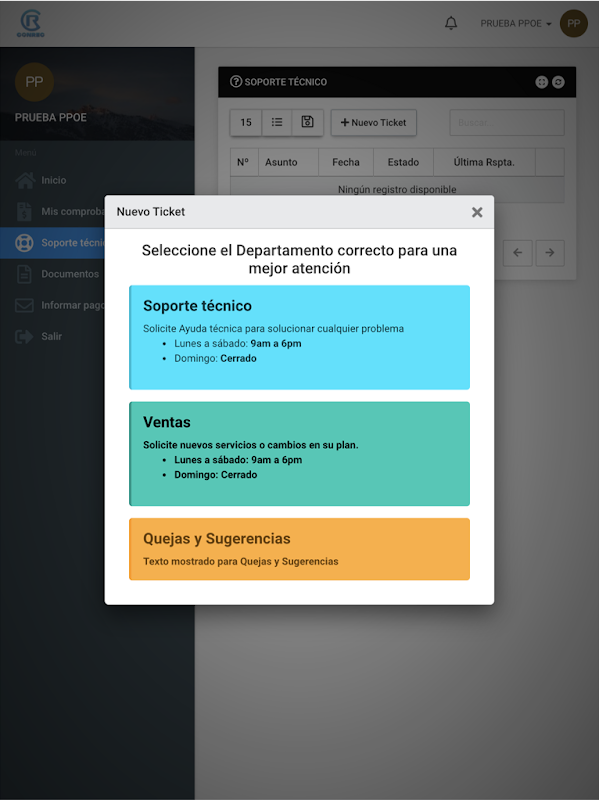
Task: Open the notifications bell
Action: click(x=451, y=23)
